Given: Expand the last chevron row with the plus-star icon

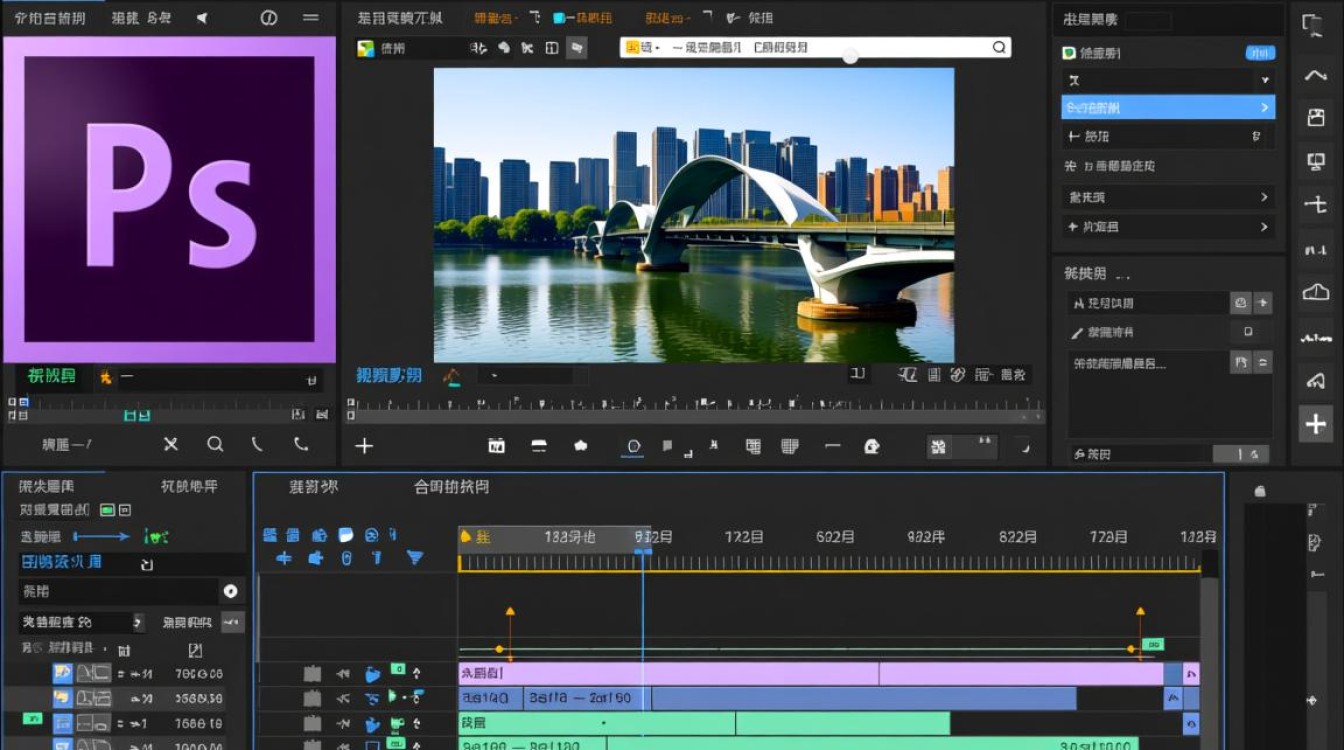Looking at the screenshot, I should pyautogui.click(x=1168, y=227).
